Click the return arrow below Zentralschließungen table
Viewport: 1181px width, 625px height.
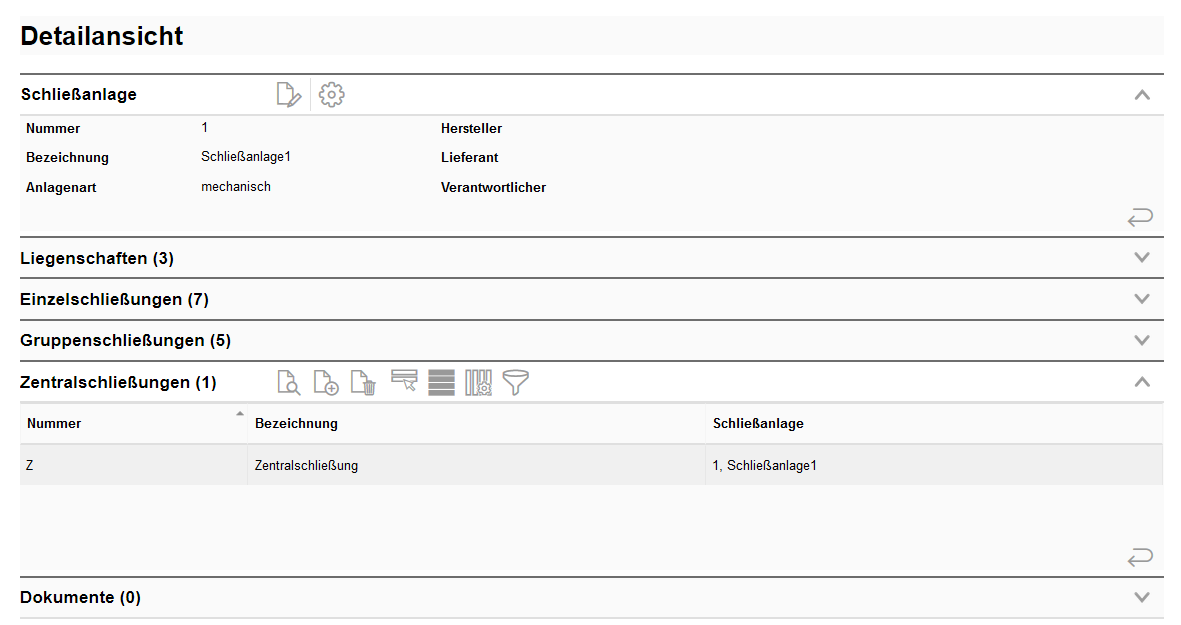(1140, 557)
